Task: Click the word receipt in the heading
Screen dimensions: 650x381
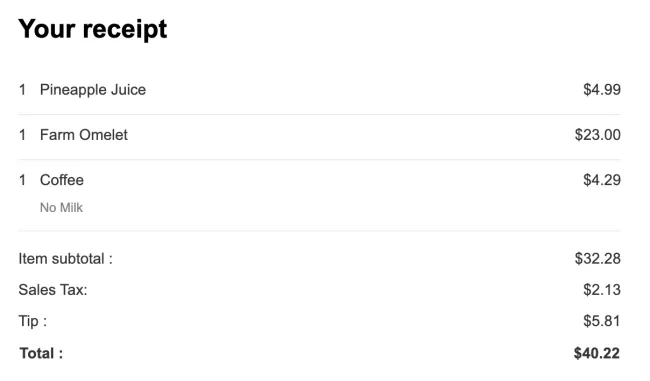Action: coord(125,31)
